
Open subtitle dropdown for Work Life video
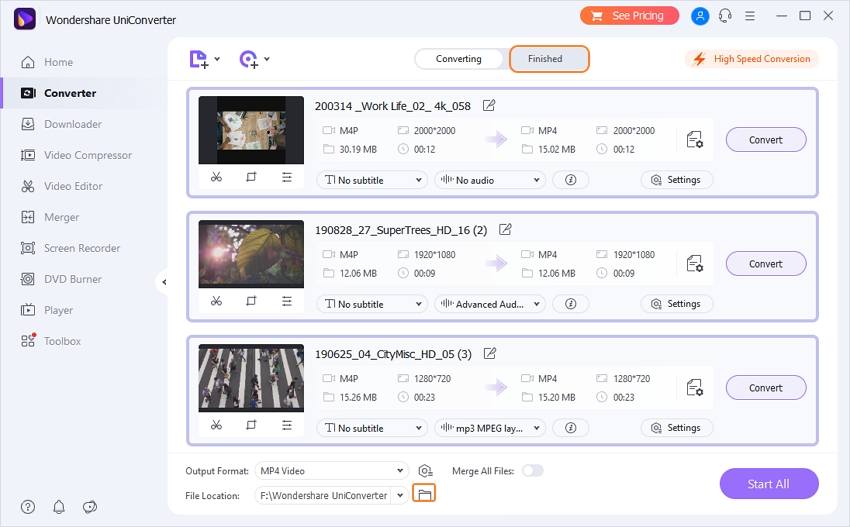point(372,180)
